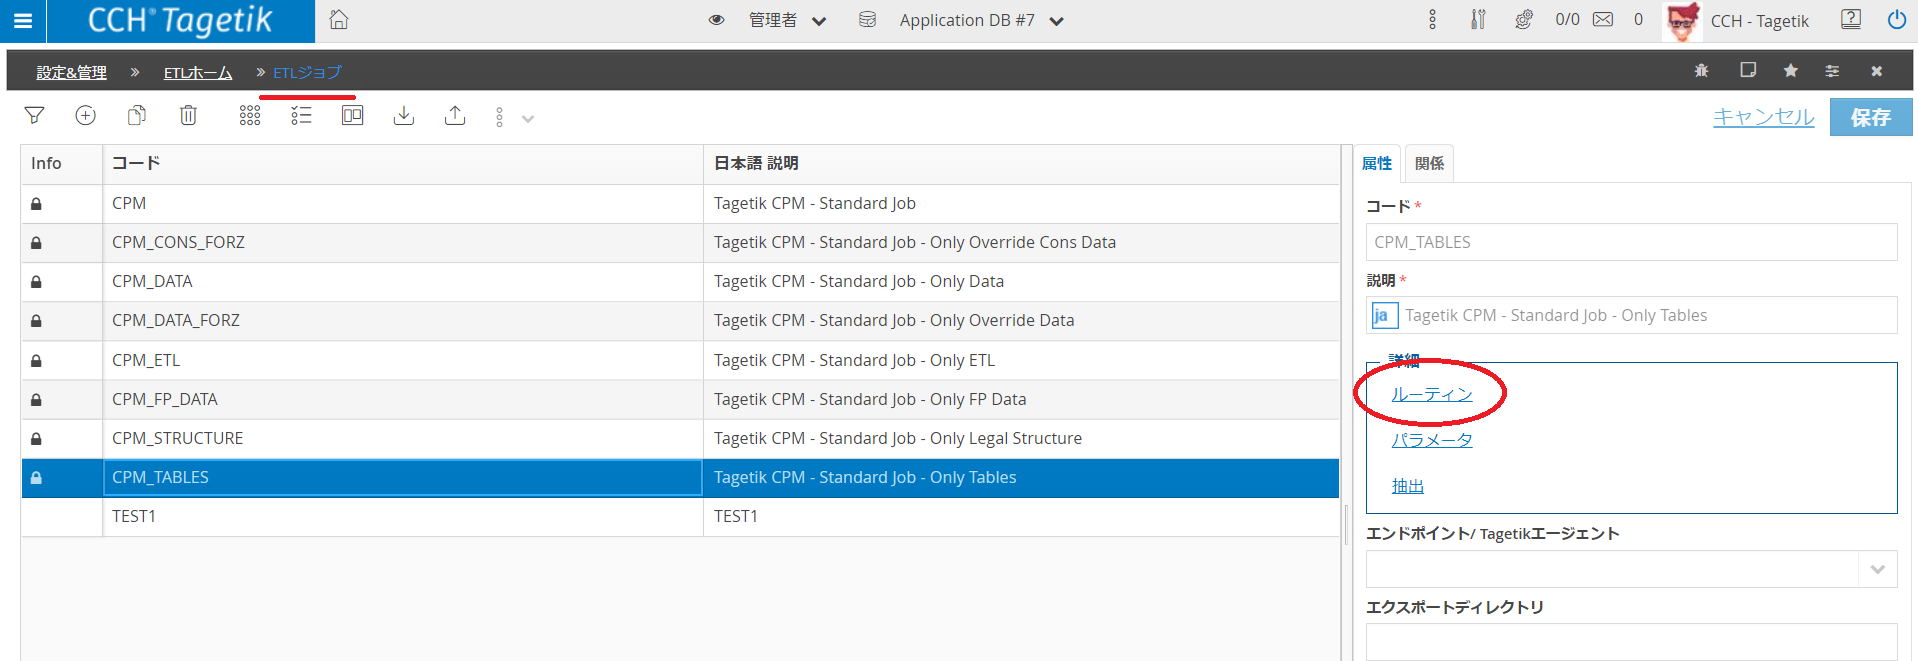Expand the endpoint/Tagetik agent combo box
The image size is (1918, 661).
[x=1877, y=569]
